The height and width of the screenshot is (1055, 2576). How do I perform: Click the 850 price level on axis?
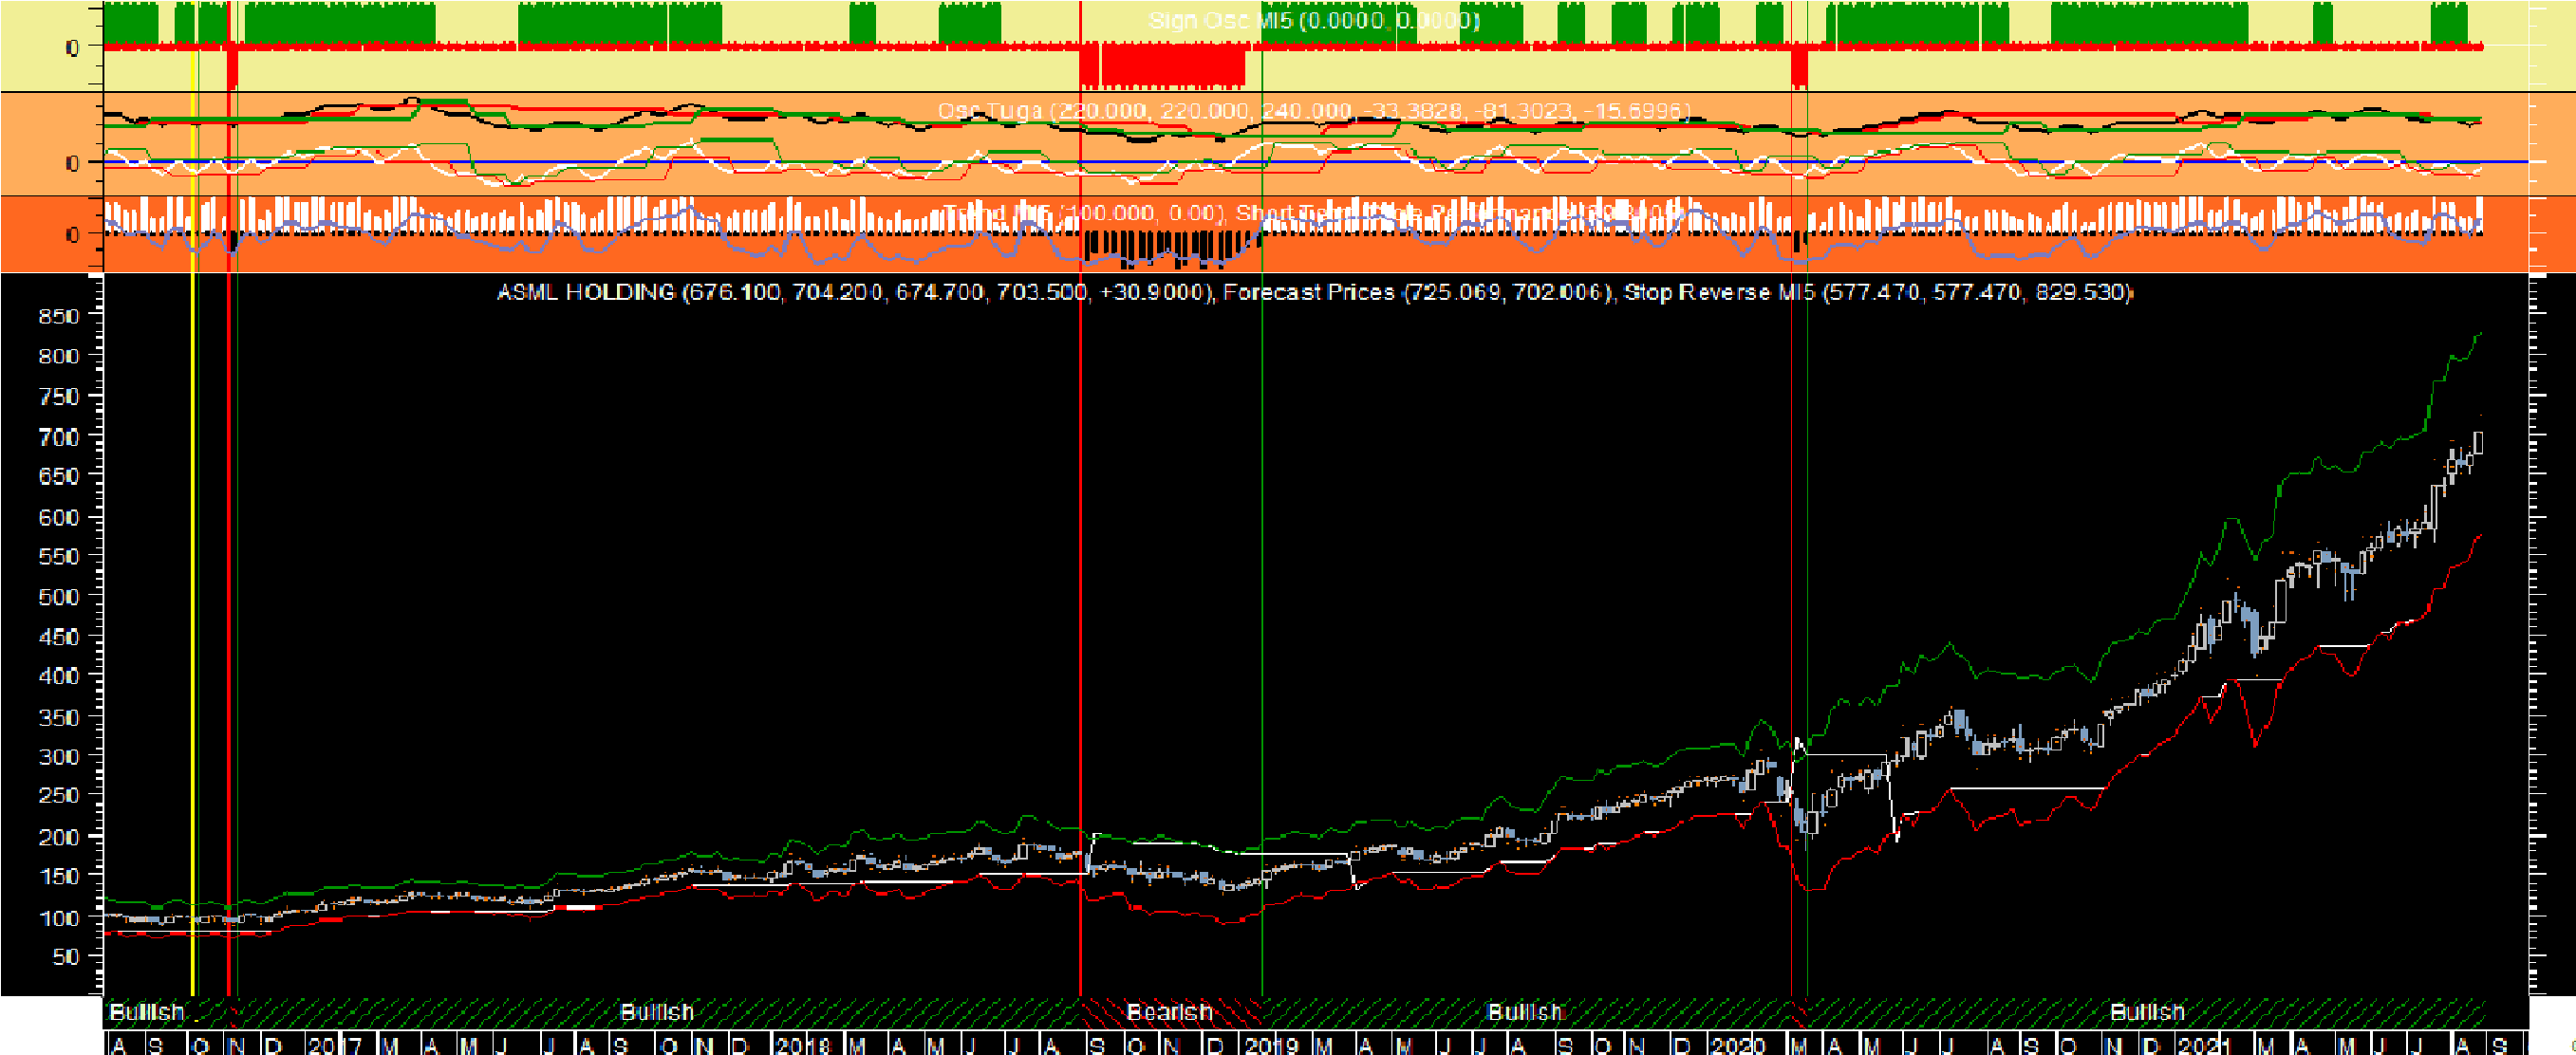[58, 316]
